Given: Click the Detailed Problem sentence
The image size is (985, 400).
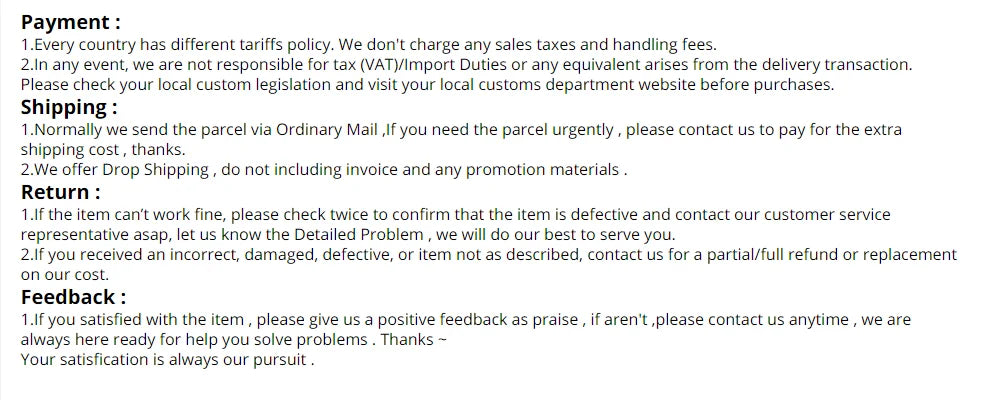Looking at the screenshot, I should pyautogui.click(x=348, y=235).
